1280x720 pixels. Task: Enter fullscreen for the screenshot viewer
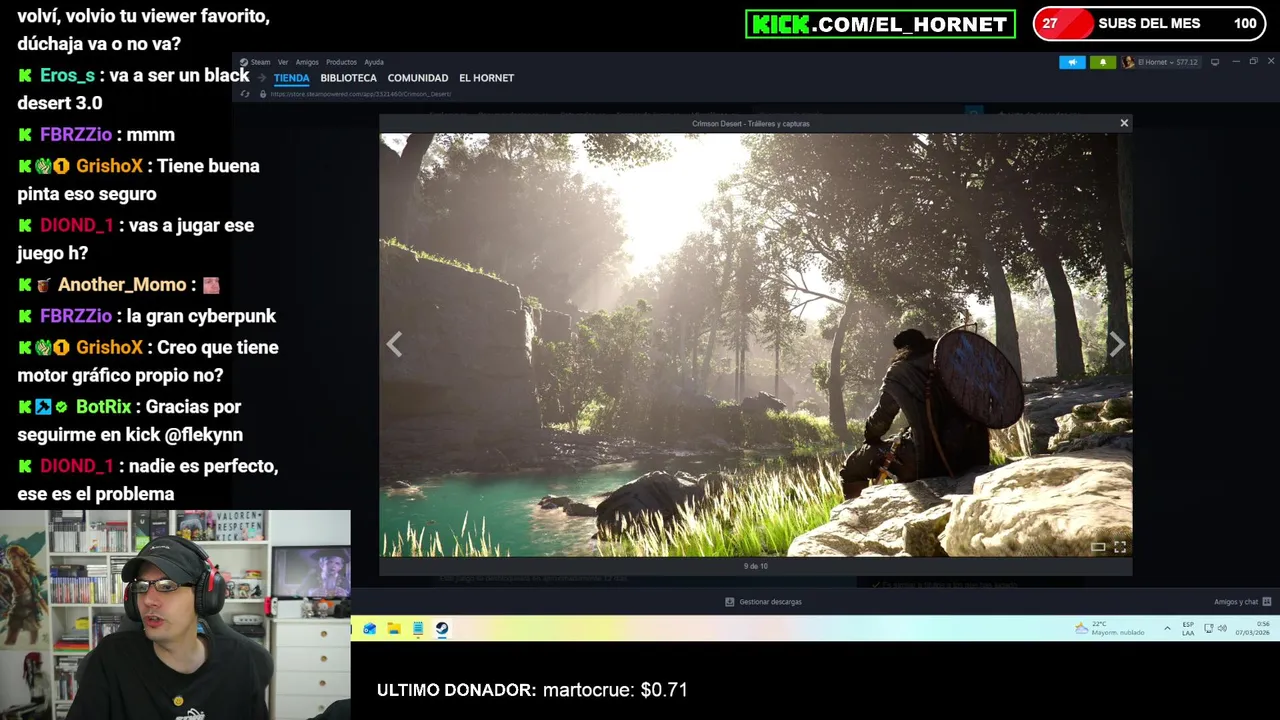[1120, 547]
